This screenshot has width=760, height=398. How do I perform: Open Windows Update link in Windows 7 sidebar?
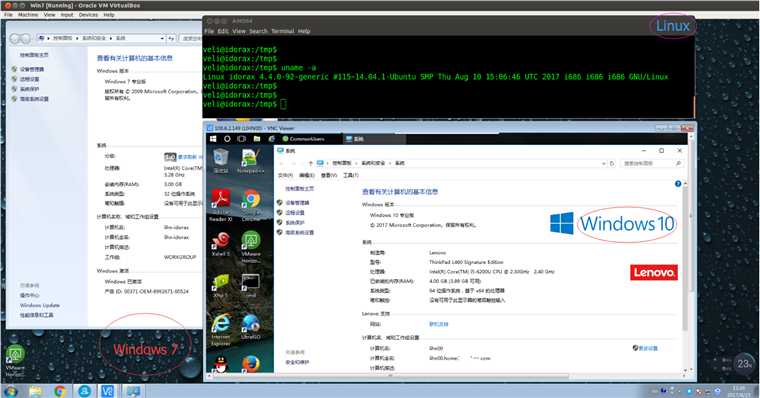click(40, 305)
